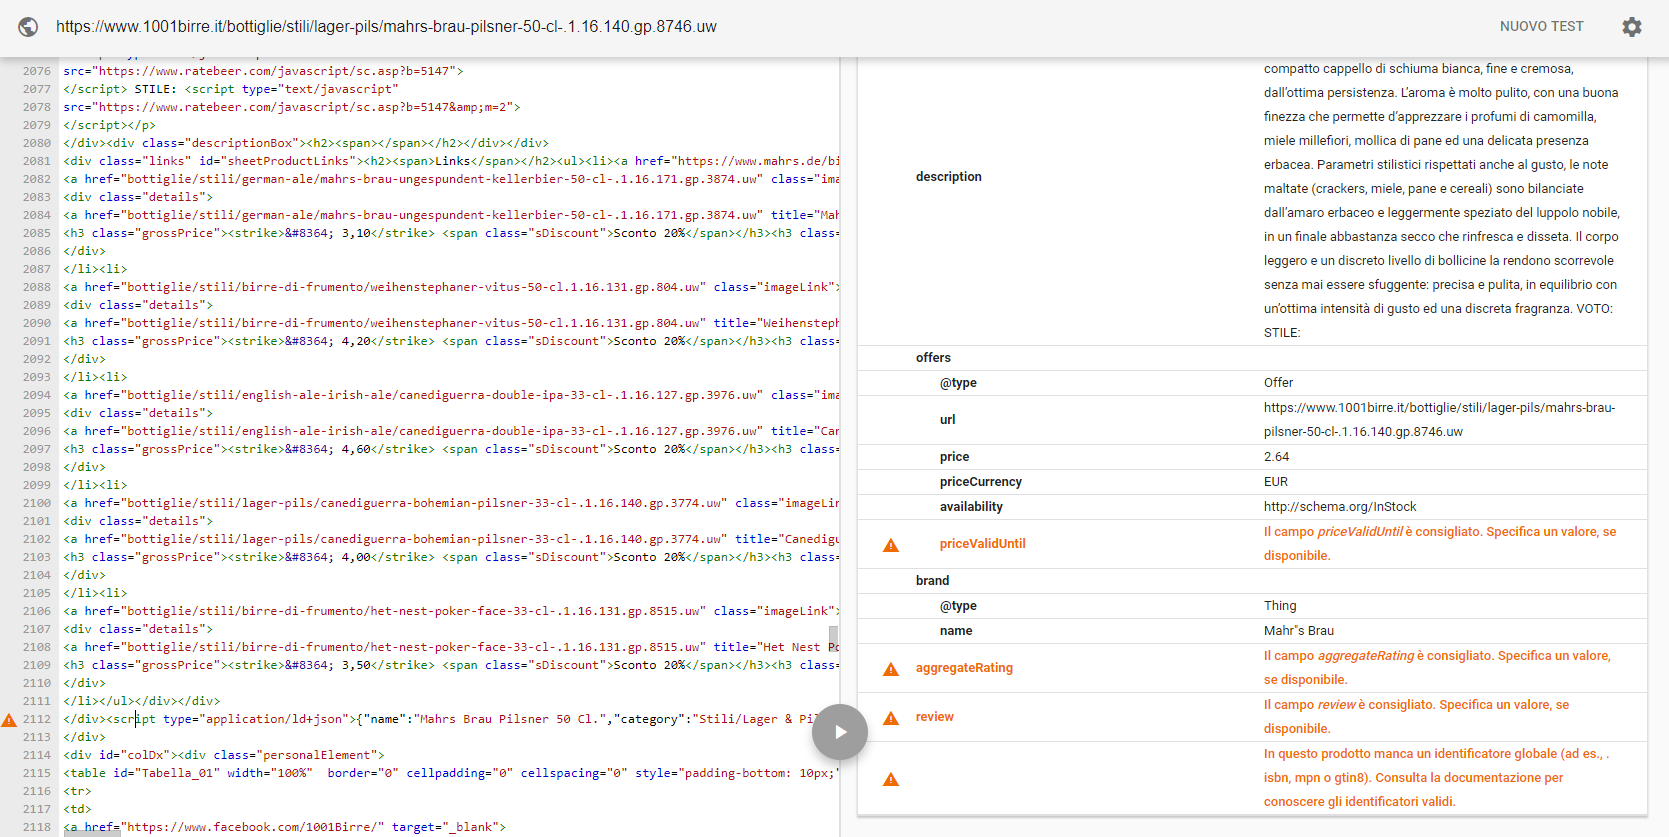Viewport: 1669px width, 837px height.
Task: Click the description property label
Action: [948, 177]
